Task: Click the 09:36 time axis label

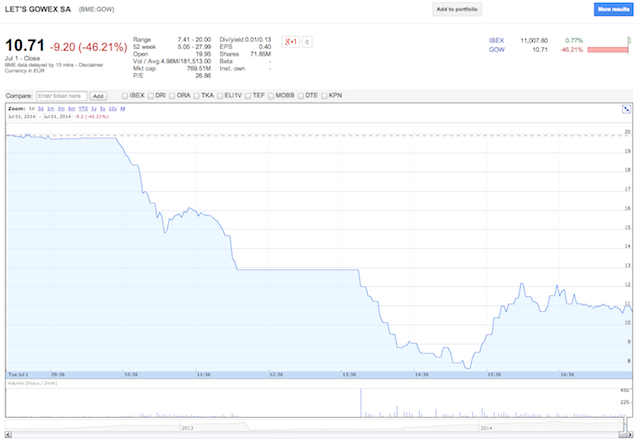Action: coord(58,374)
